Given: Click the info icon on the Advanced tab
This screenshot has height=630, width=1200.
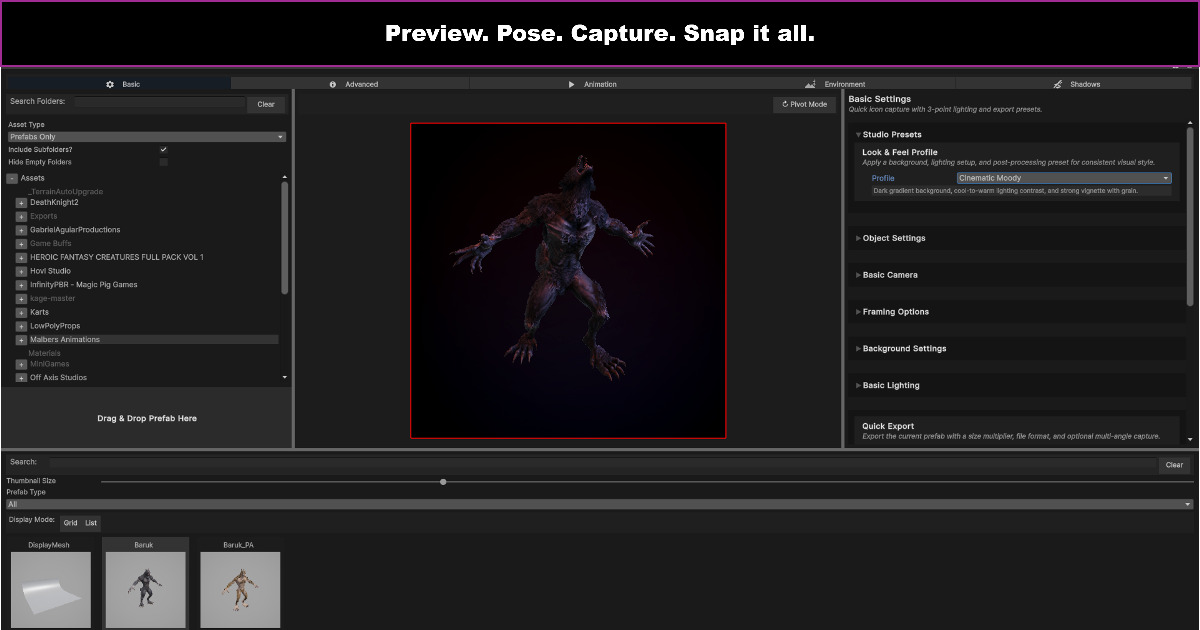Looking at the screenshot, I should click(x=331, y=84).
